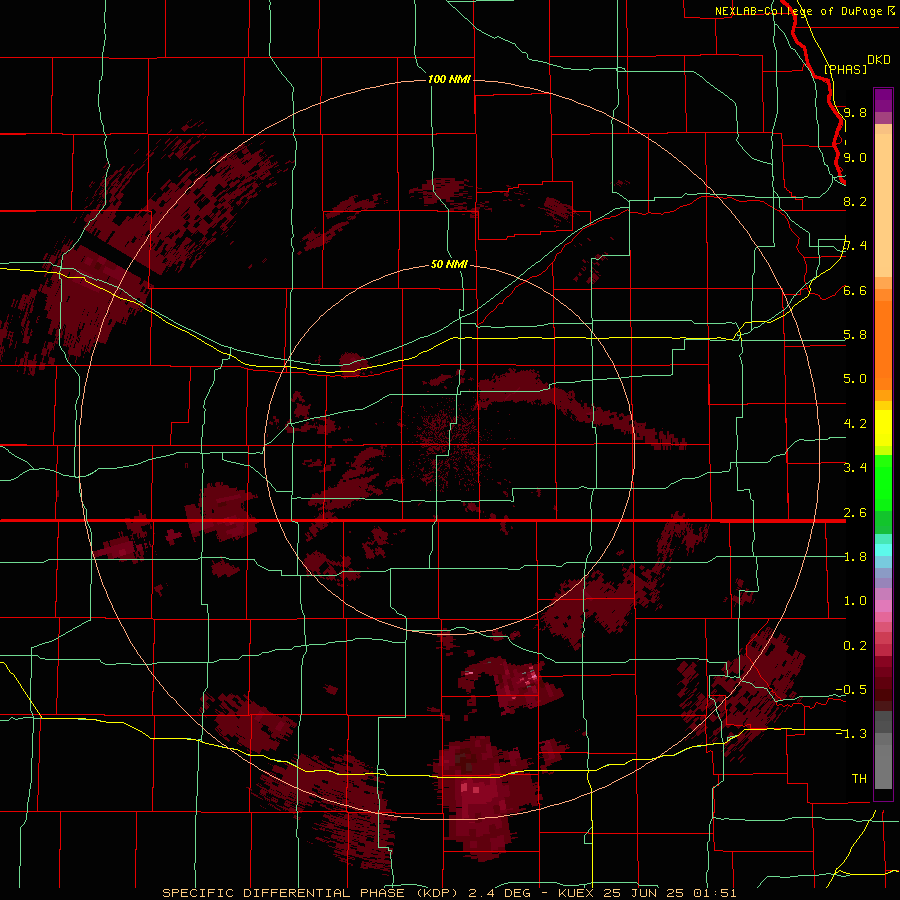
Task: Click the 50 NMI range ring label
Action: click(449, 264)
